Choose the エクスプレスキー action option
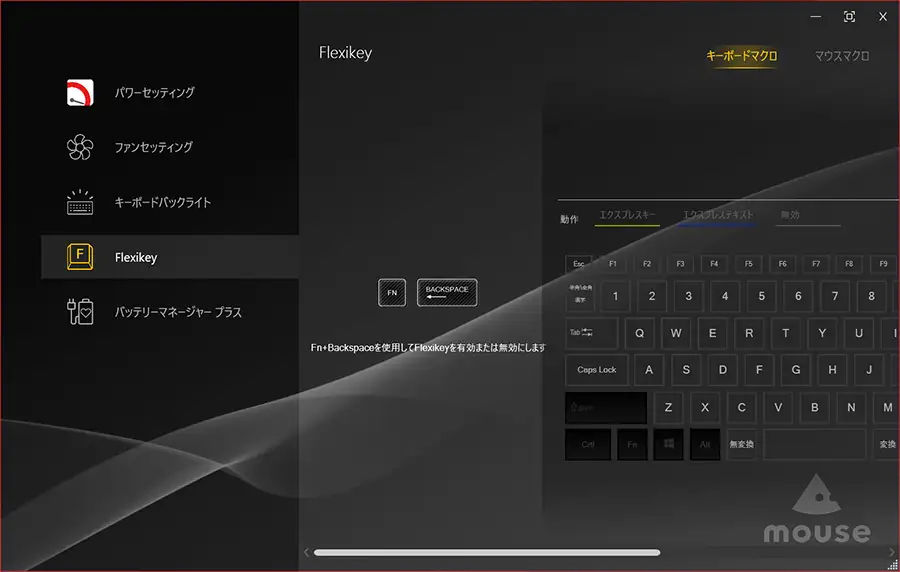 [627, 215]
